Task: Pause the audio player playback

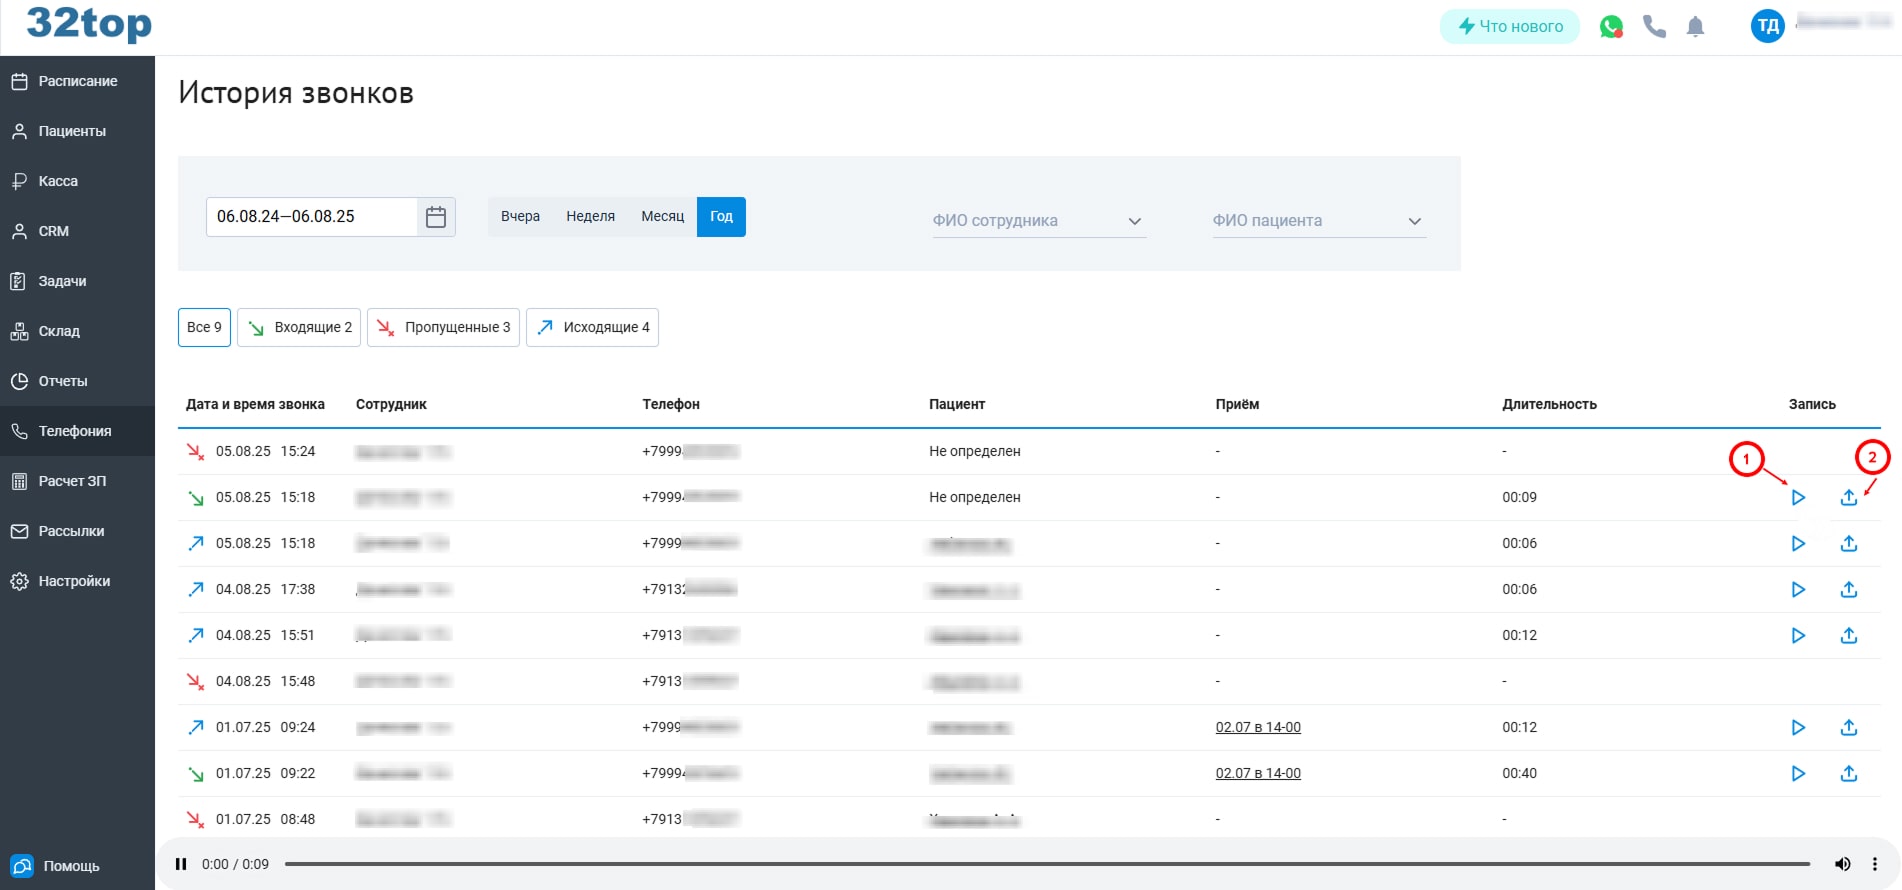Action: pyautogui.click(x=181, y=864)
